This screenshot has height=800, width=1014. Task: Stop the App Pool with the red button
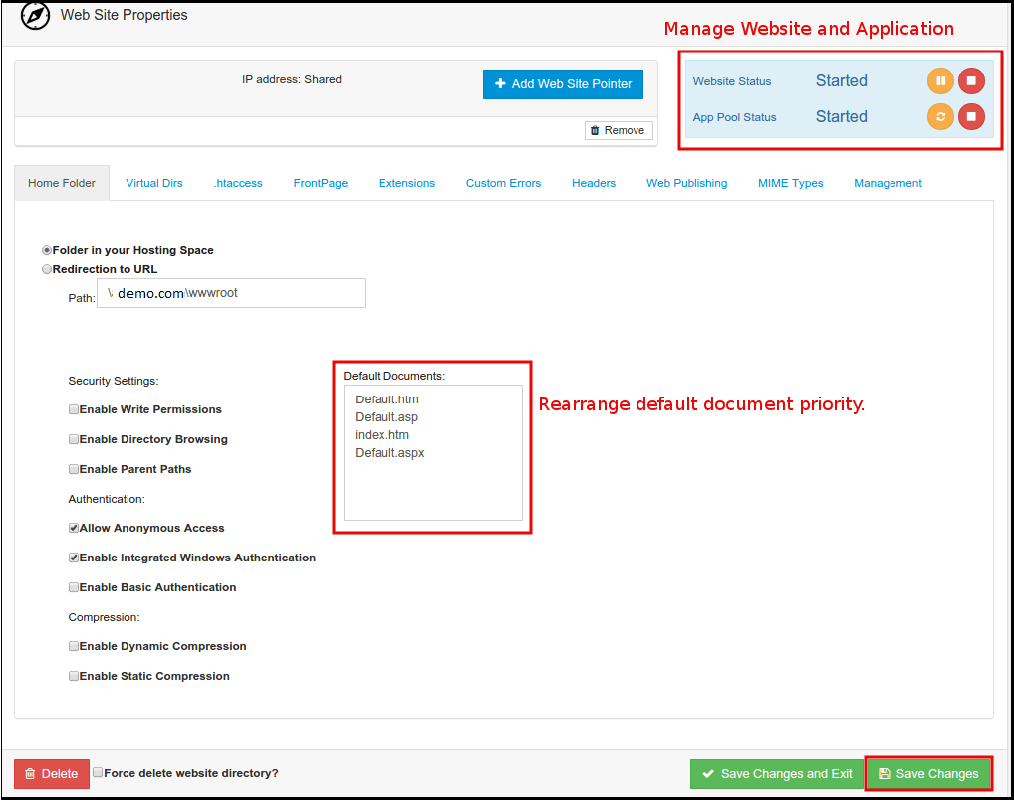click(x=971, y=117)
